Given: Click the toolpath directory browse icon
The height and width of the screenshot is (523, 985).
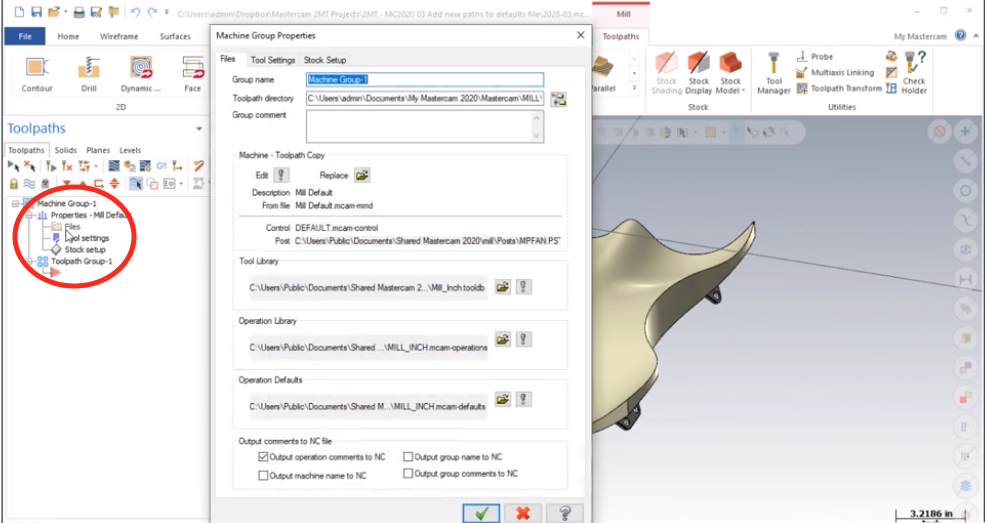Looking at the screenshot, I should [x=558, y=99].
